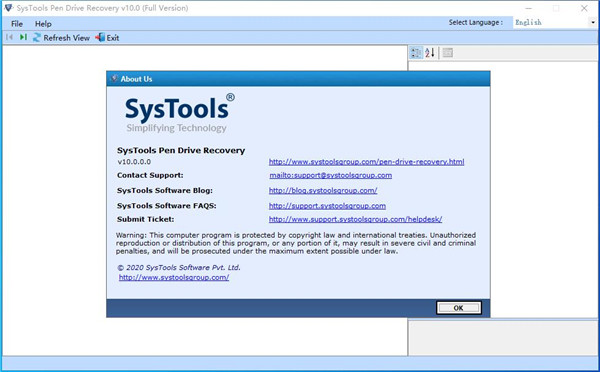Click the v10.0.0.0 version text

[134, 162]
